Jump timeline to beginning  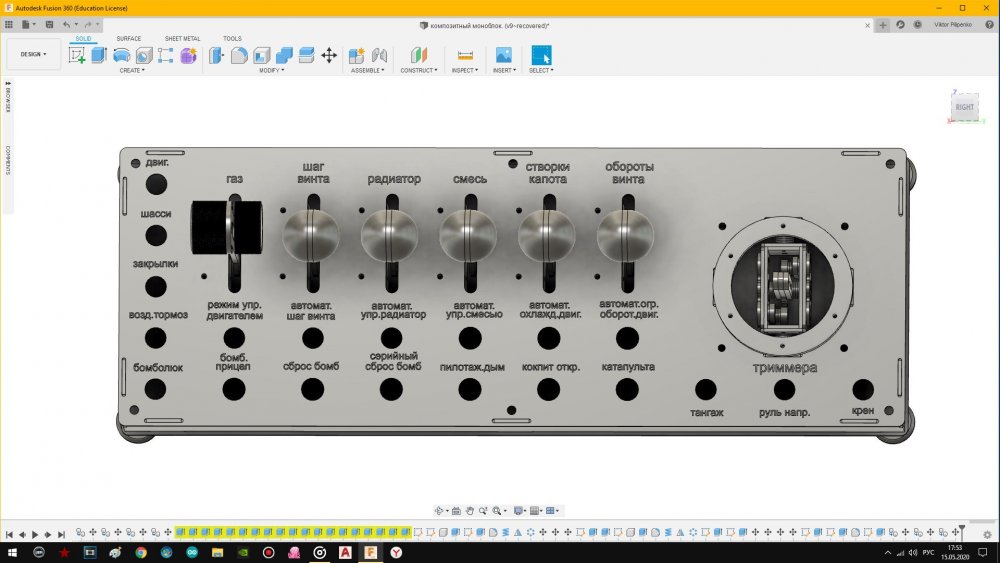[x=9, y=534]
